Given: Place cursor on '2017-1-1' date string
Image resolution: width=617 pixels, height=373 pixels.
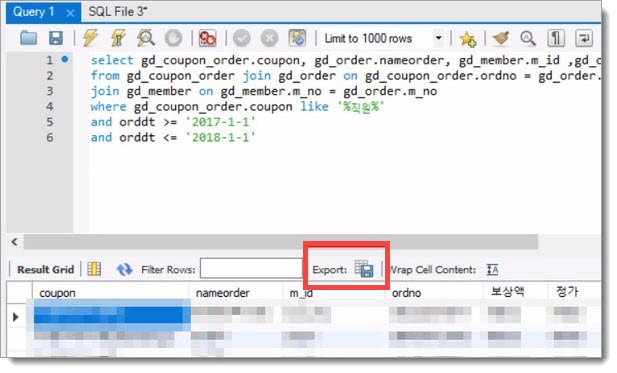Looking at the screenshot, I should pos(220,122).
